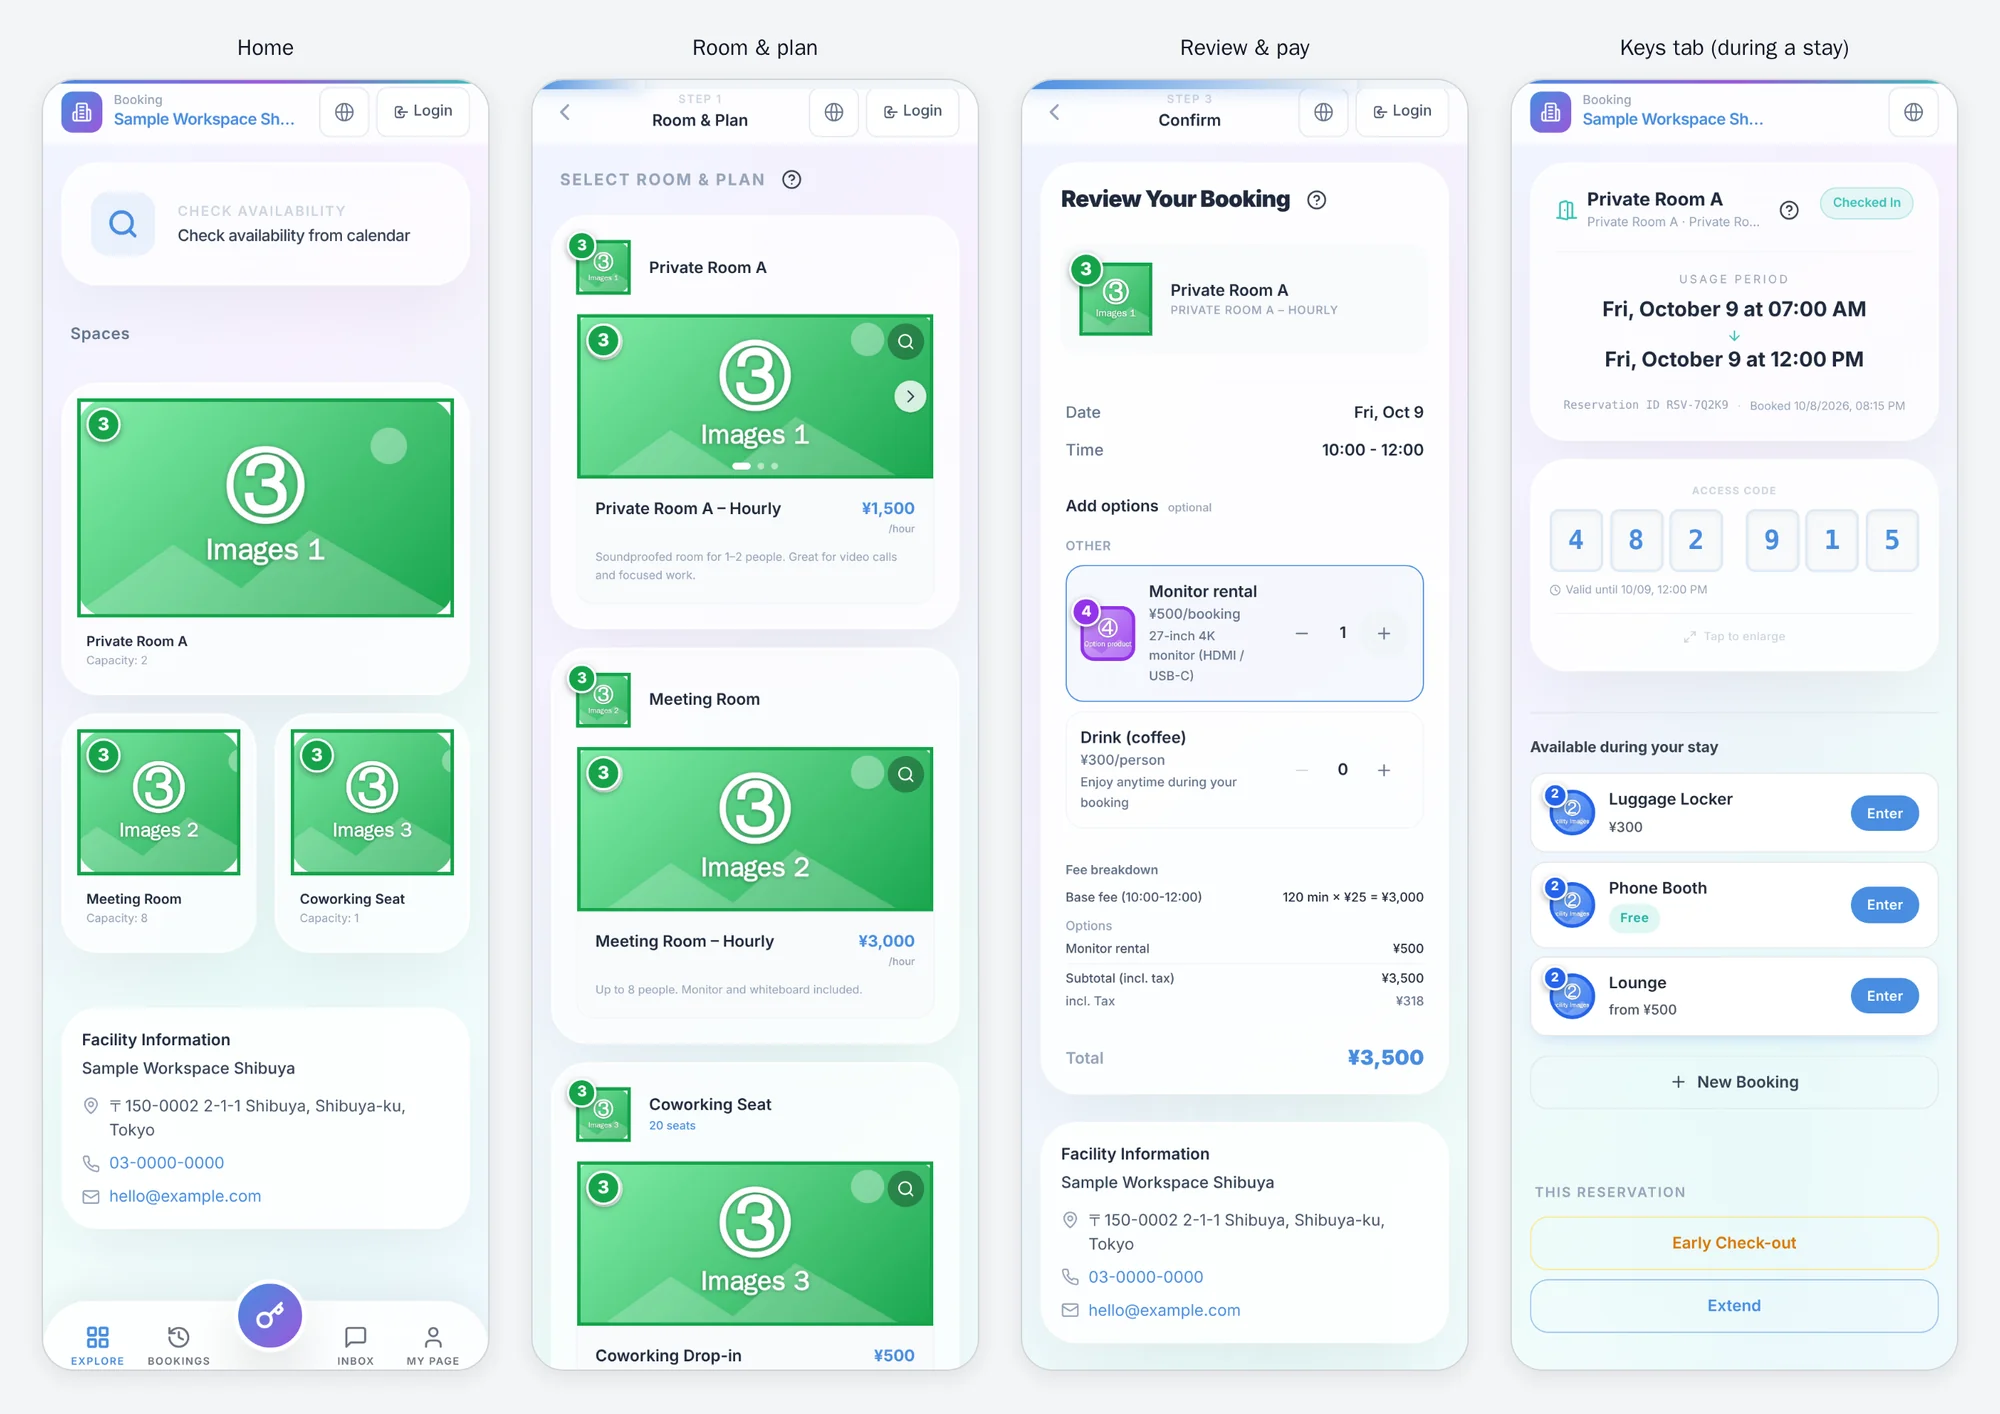Enter the Lounge

(1884, 996)
